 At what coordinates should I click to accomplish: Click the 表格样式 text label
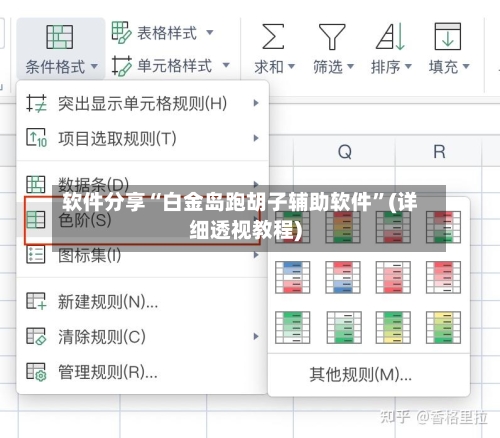point(167,33)
